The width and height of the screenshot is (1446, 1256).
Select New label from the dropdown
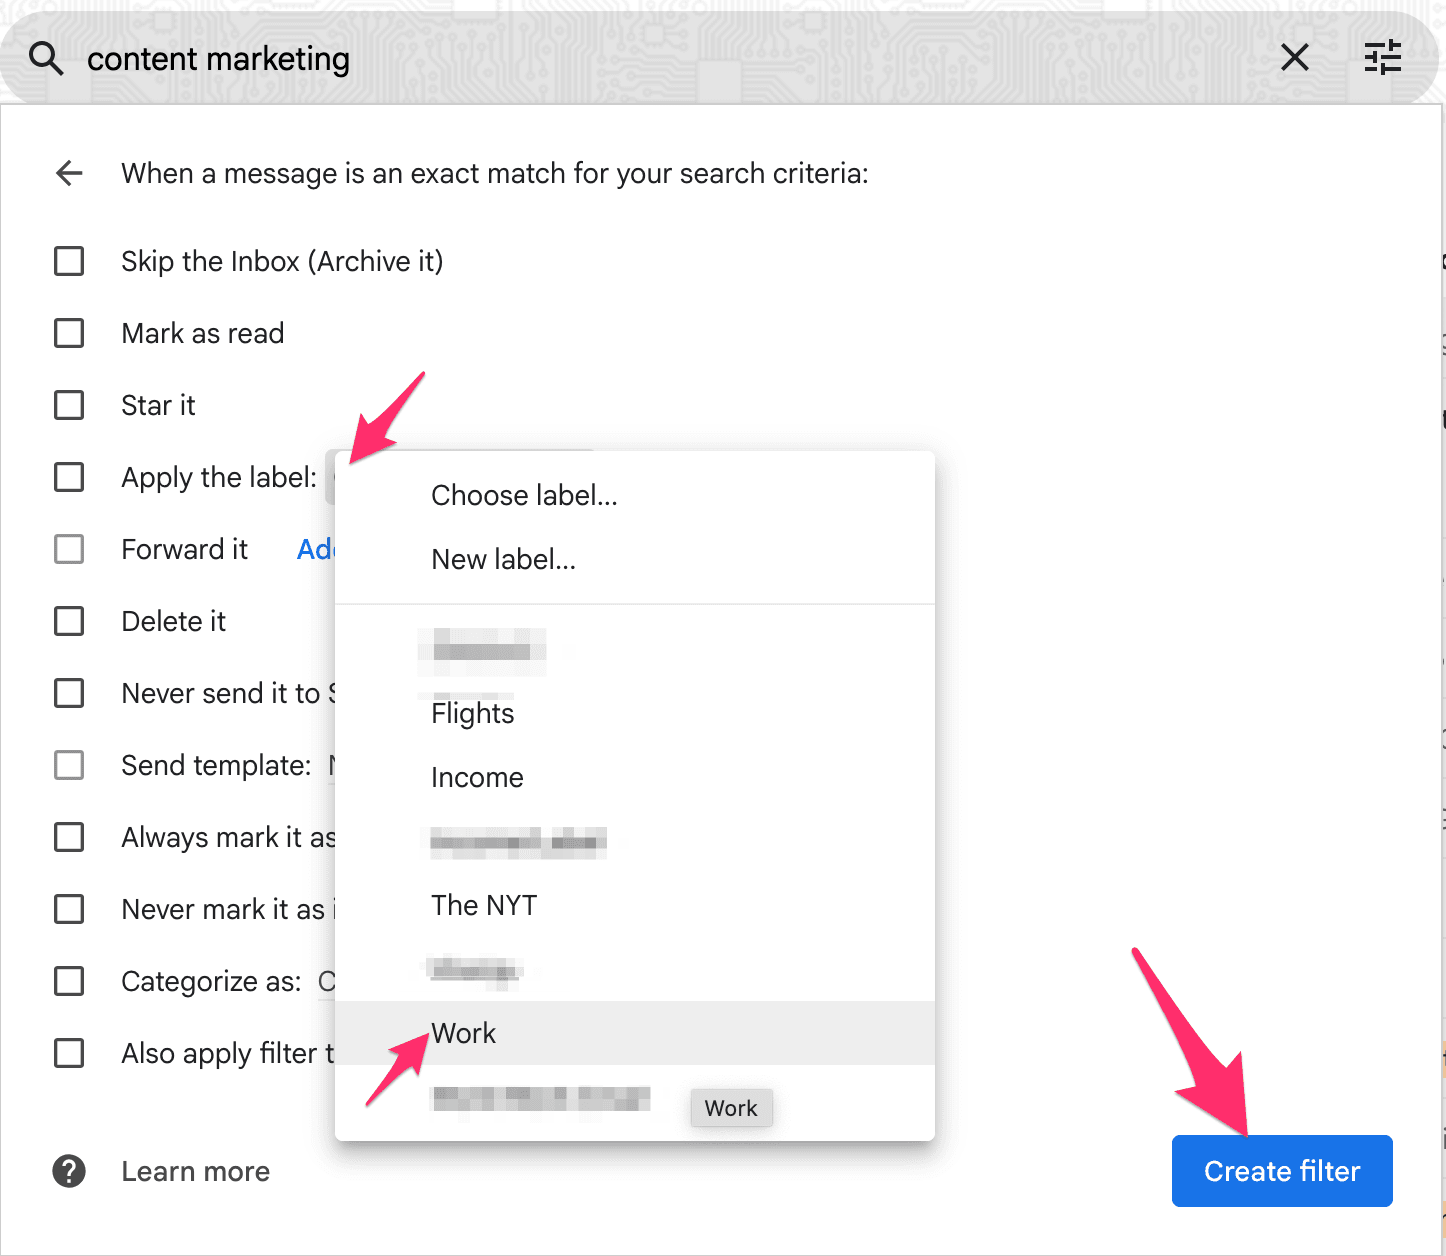(x=503, y=559)
